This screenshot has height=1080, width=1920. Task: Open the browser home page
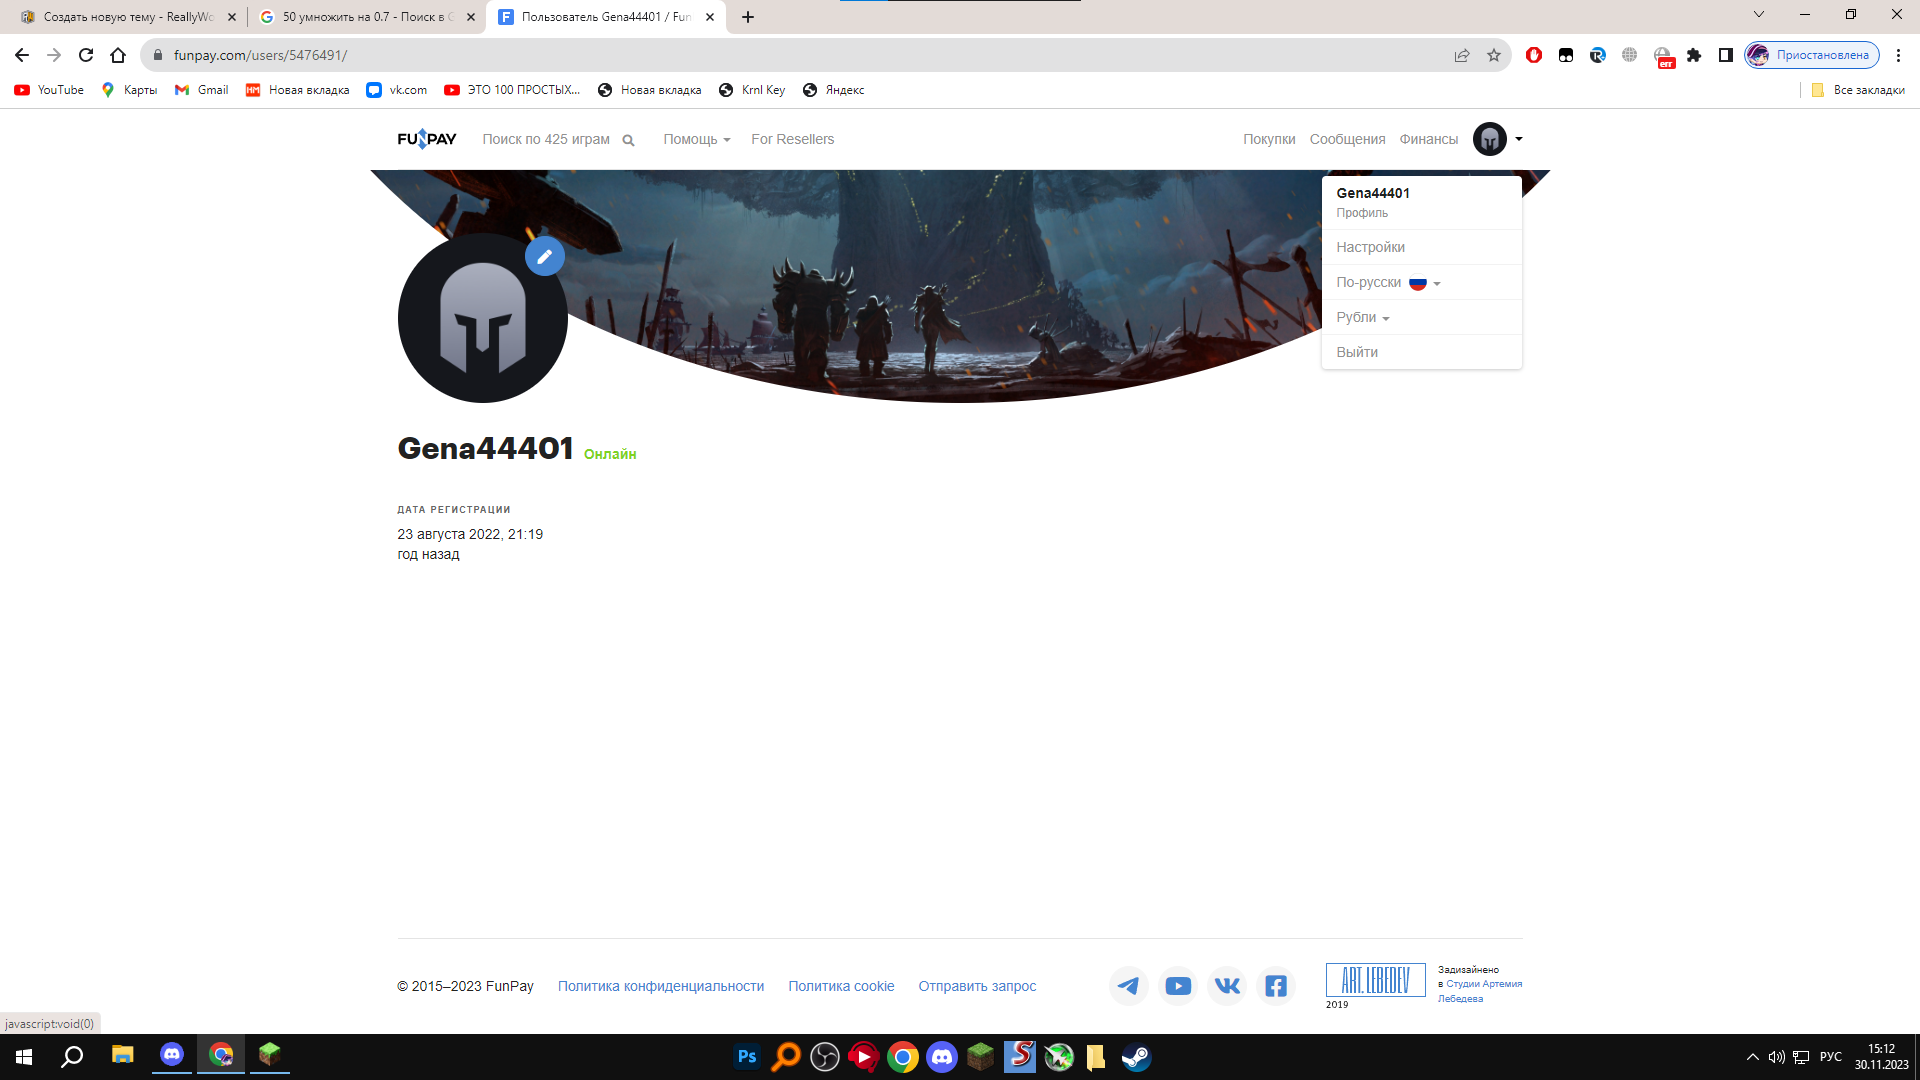118,55
